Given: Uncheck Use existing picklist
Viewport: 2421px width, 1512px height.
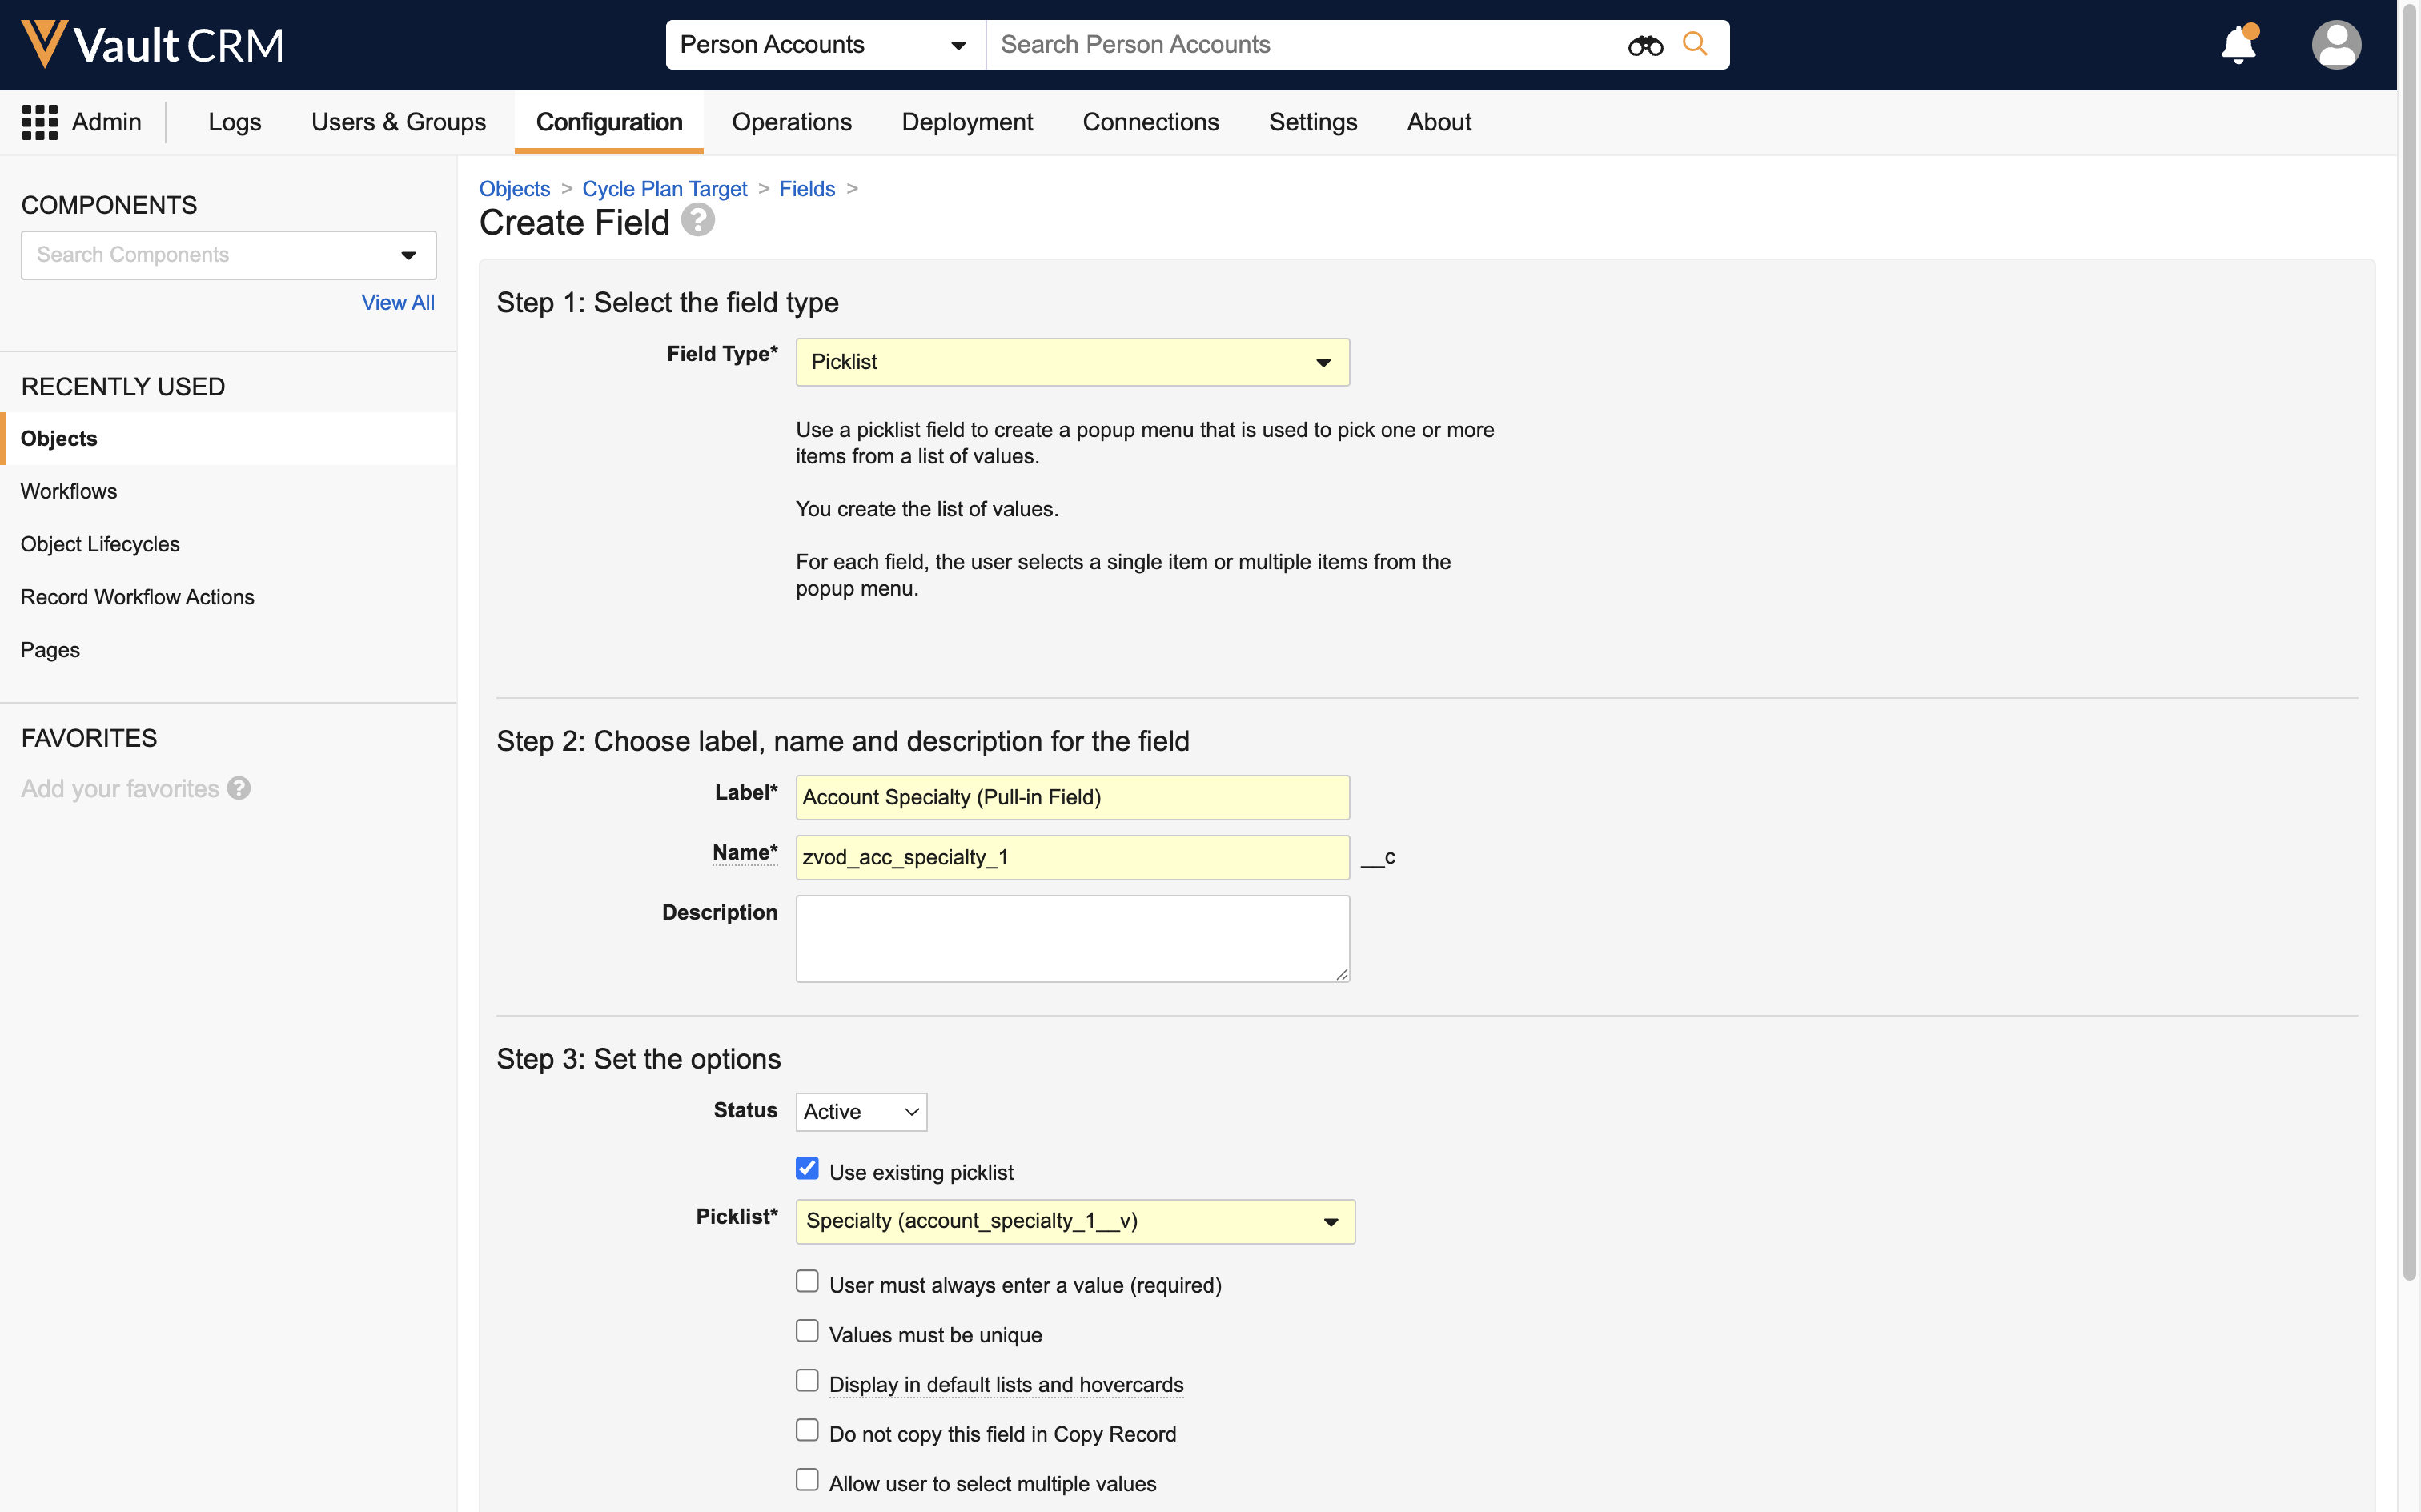Looking at the screenshot, I should tap(807, 1169).
